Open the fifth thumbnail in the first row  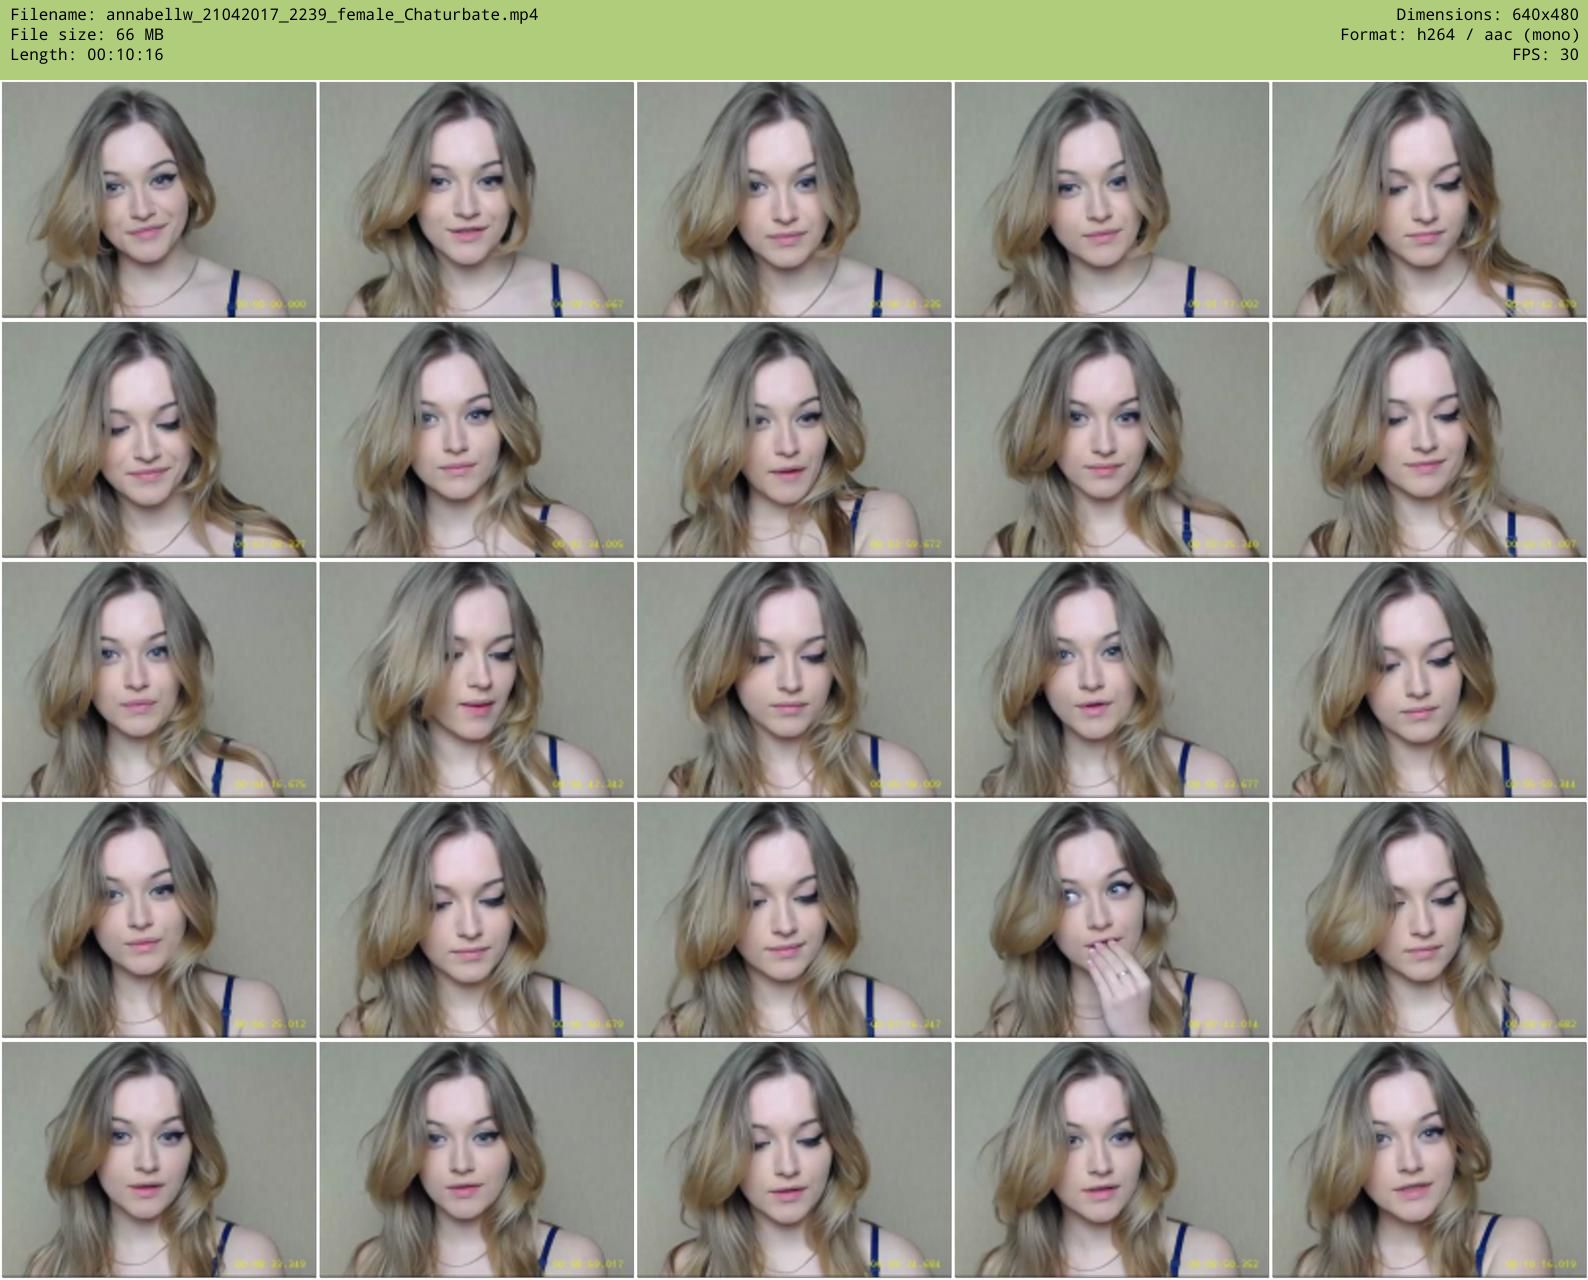click(1429, 199)
